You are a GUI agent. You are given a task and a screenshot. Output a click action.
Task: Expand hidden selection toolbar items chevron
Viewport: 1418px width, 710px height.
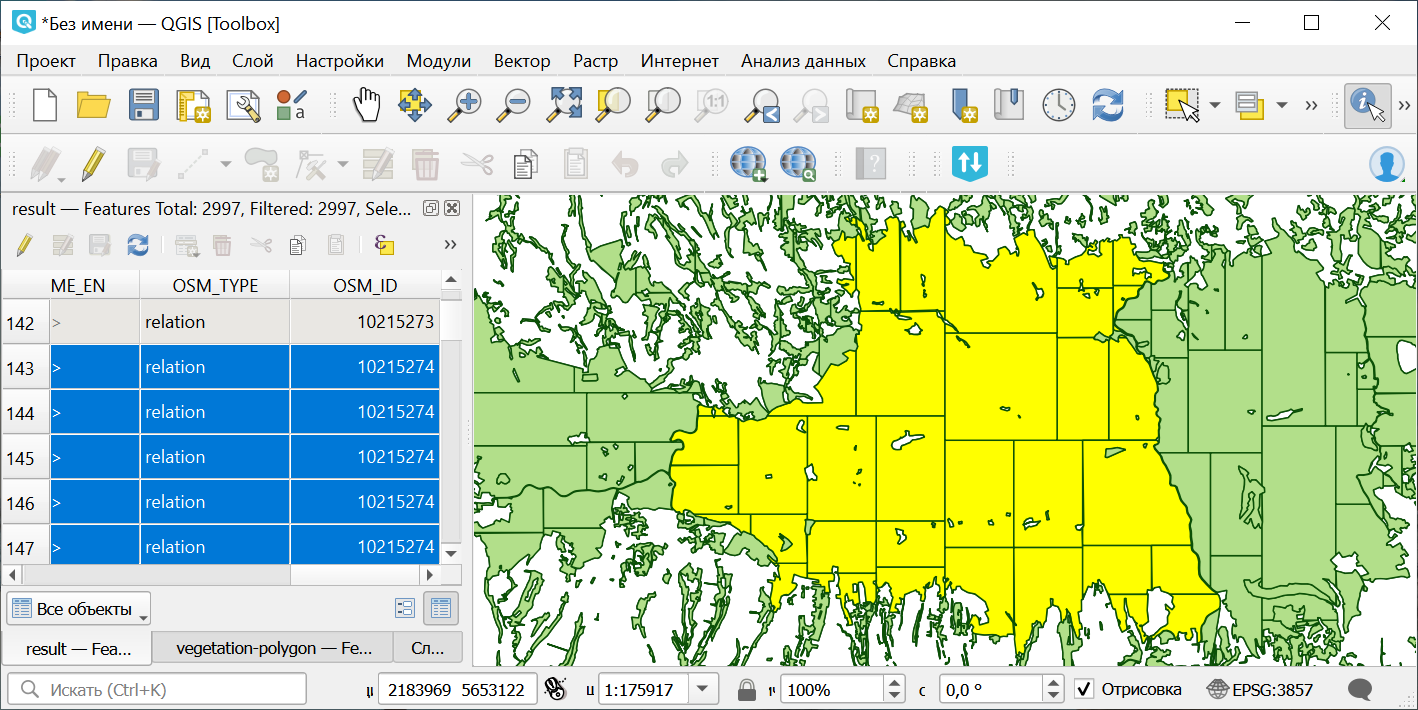coord(1312,105)
